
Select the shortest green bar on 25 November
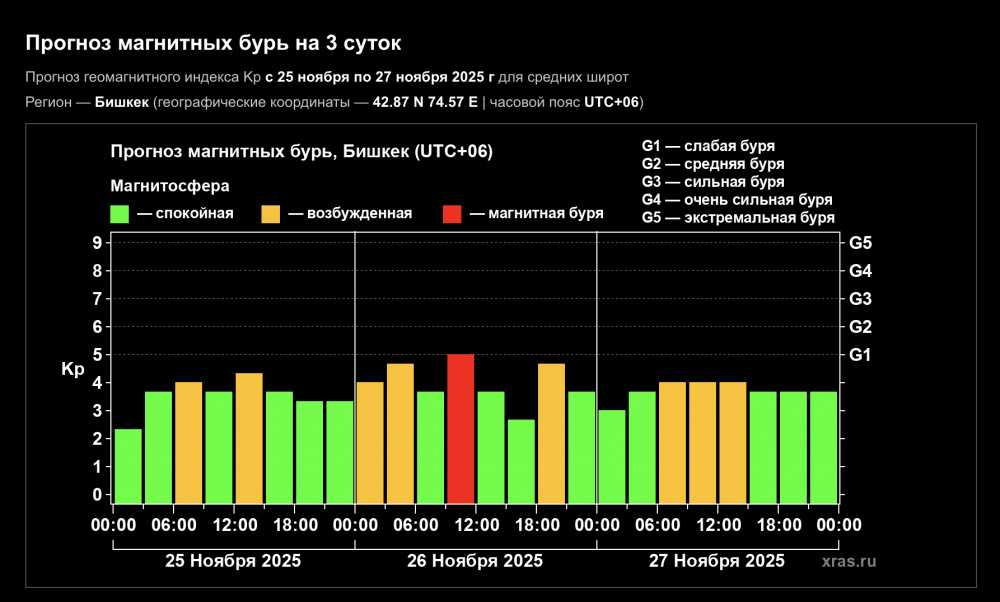128,465
